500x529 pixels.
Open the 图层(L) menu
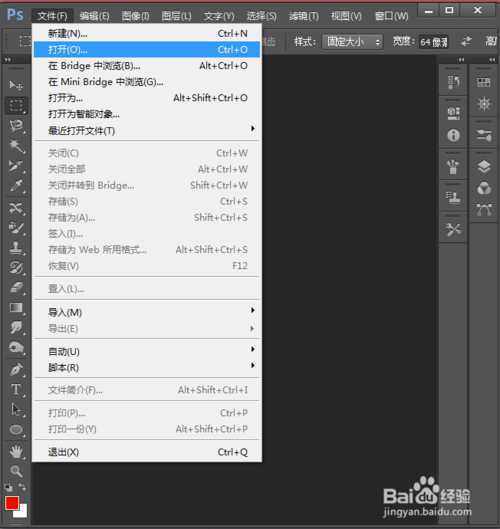point(176,16)
